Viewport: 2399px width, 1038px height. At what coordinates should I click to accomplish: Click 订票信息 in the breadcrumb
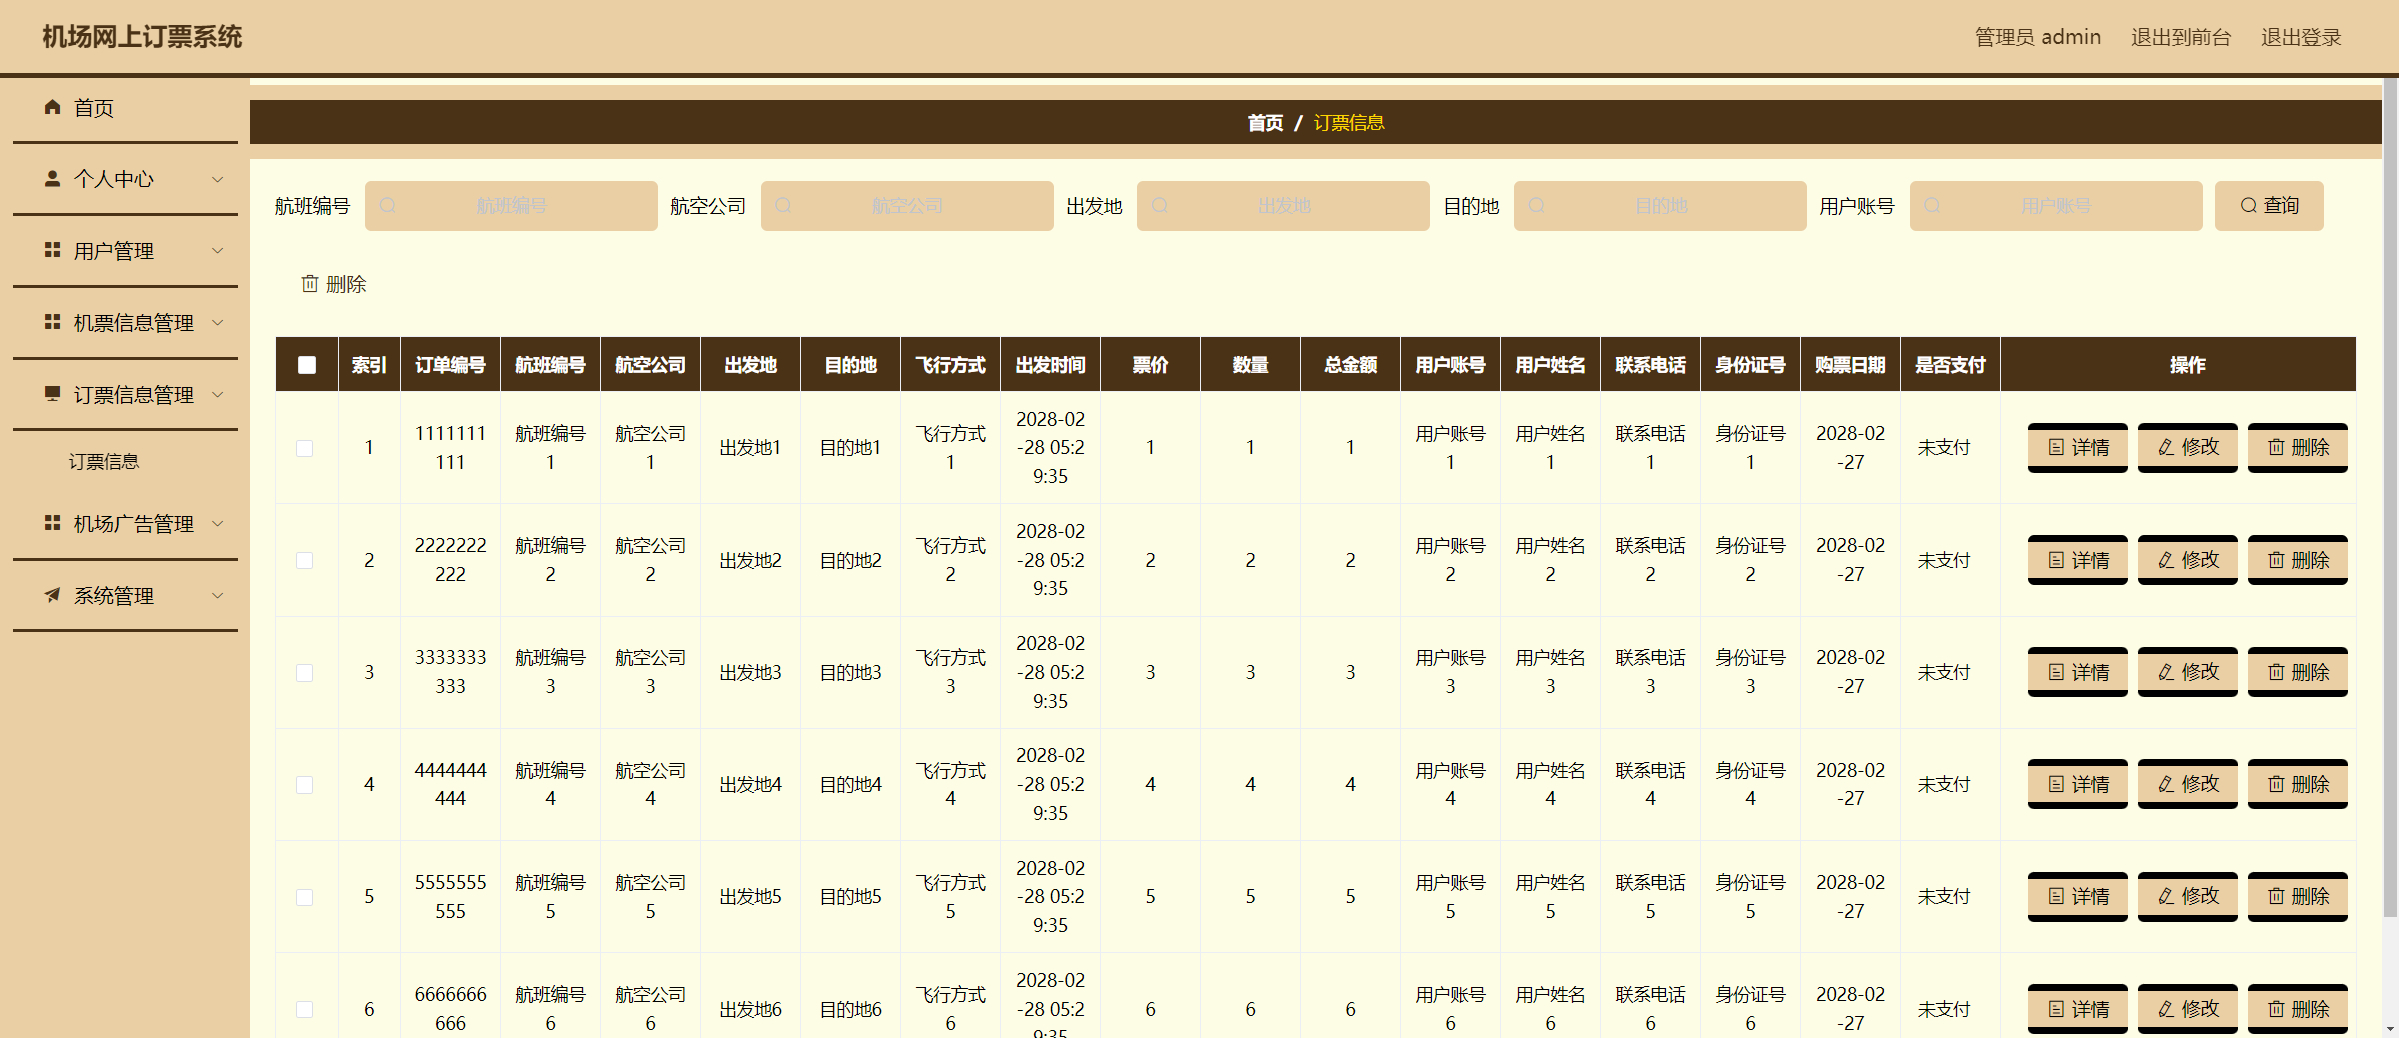coord(1349,122)
